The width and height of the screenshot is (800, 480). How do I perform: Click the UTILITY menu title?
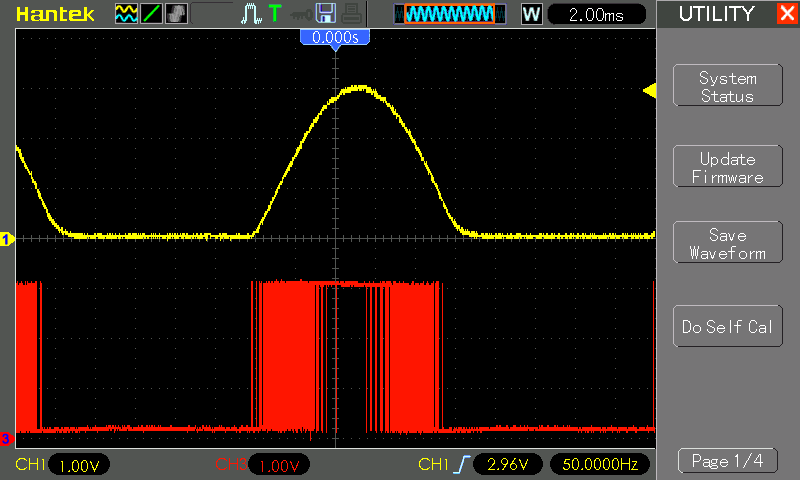pyautogui.click(x=716, y=14)
